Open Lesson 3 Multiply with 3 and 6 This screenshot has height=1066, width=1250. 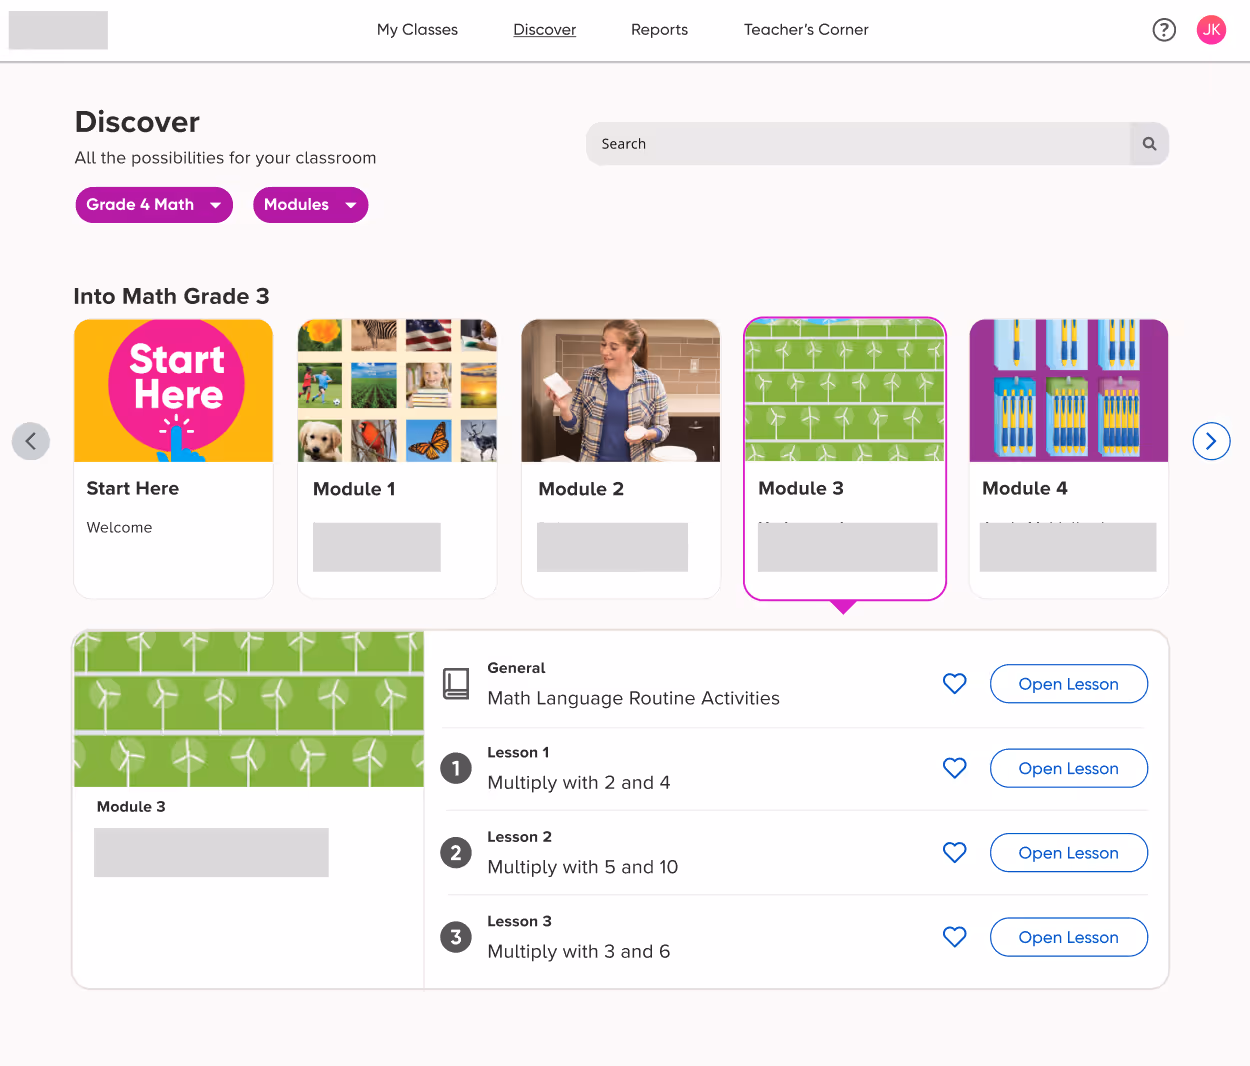(x=1068, y=937)
